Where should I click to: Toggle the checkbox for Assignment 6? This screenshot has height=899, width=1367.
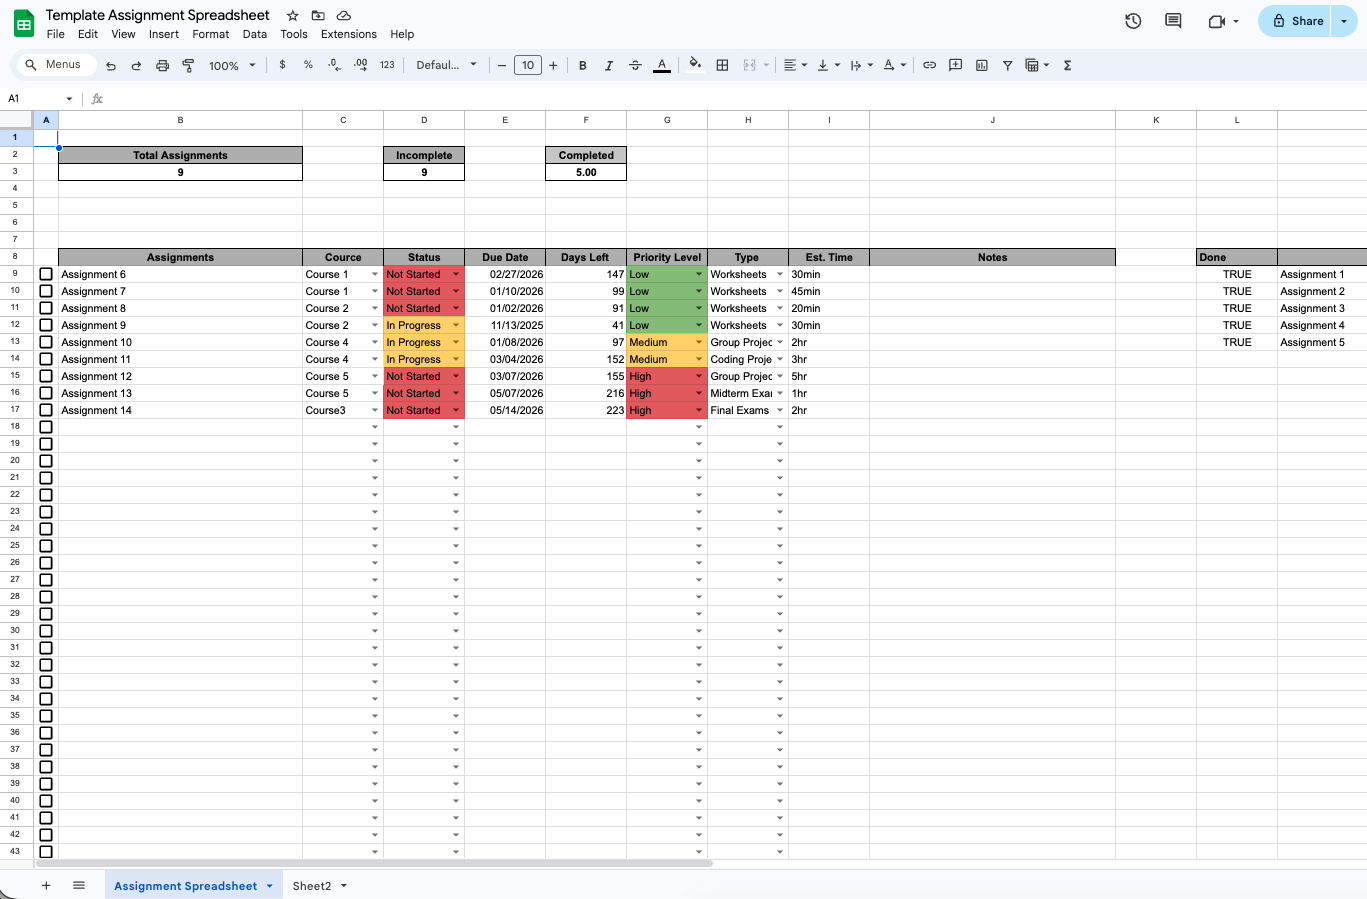[46, 274]
